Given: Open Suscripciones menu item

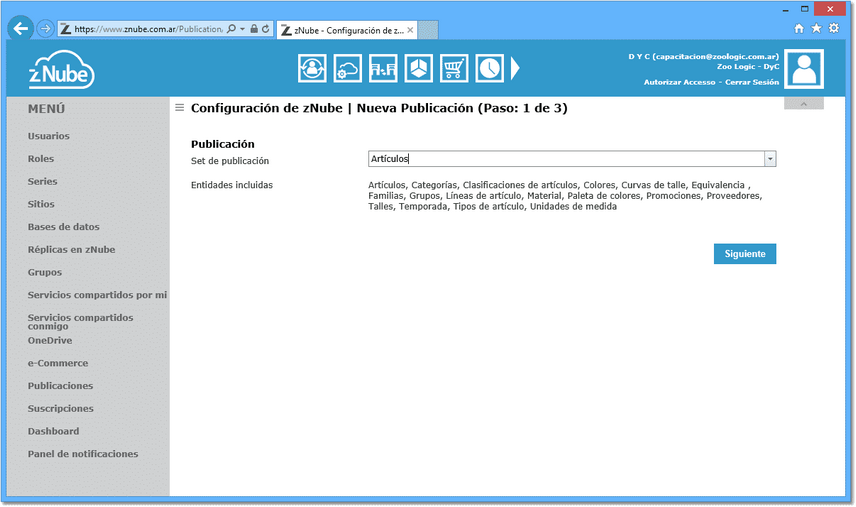Looking at the screenshot, I should (61, 408).
